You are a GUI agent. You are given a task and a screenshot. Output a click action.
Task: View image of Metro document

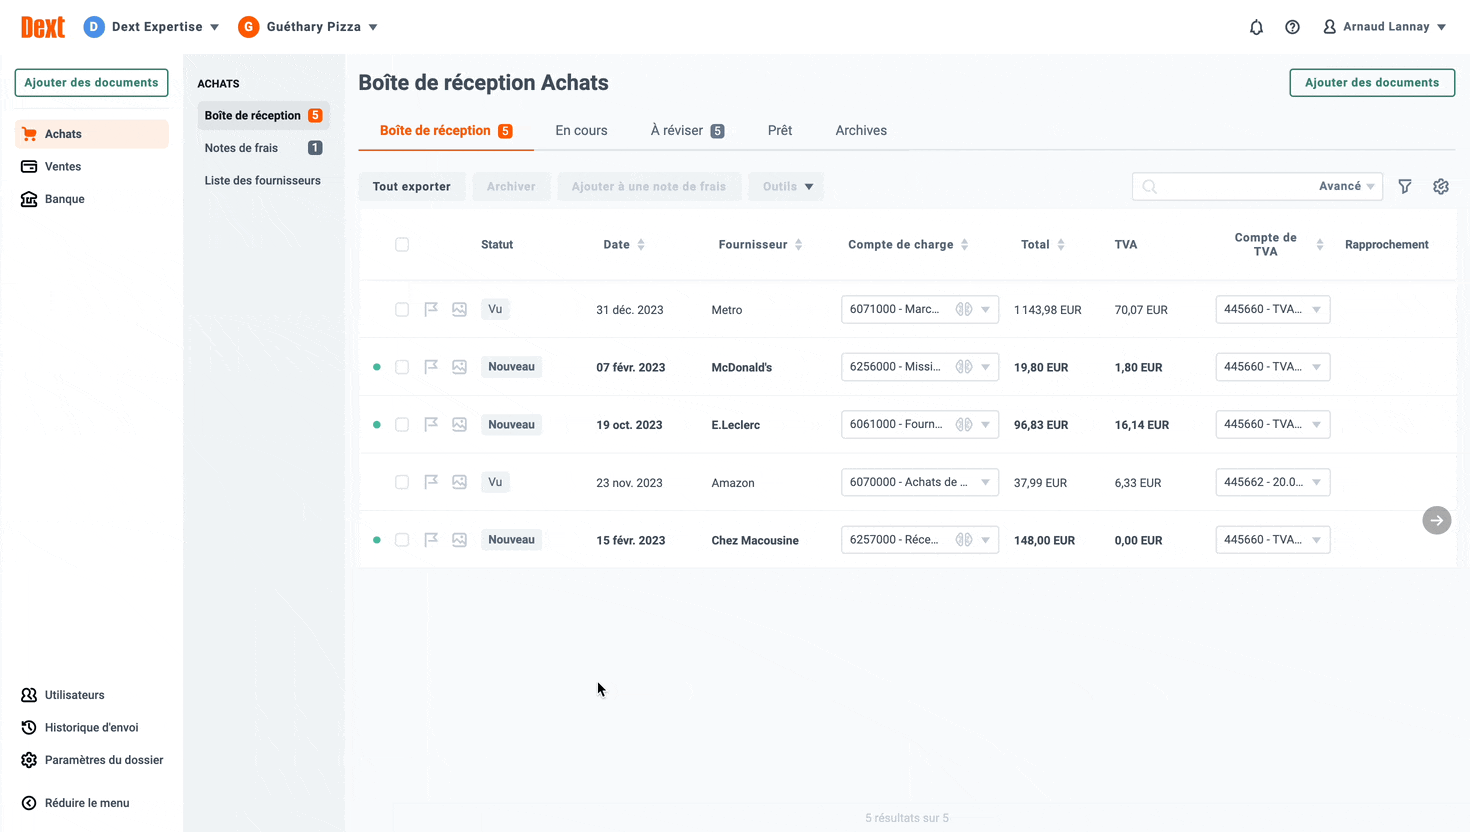click(x=459, y=310)
